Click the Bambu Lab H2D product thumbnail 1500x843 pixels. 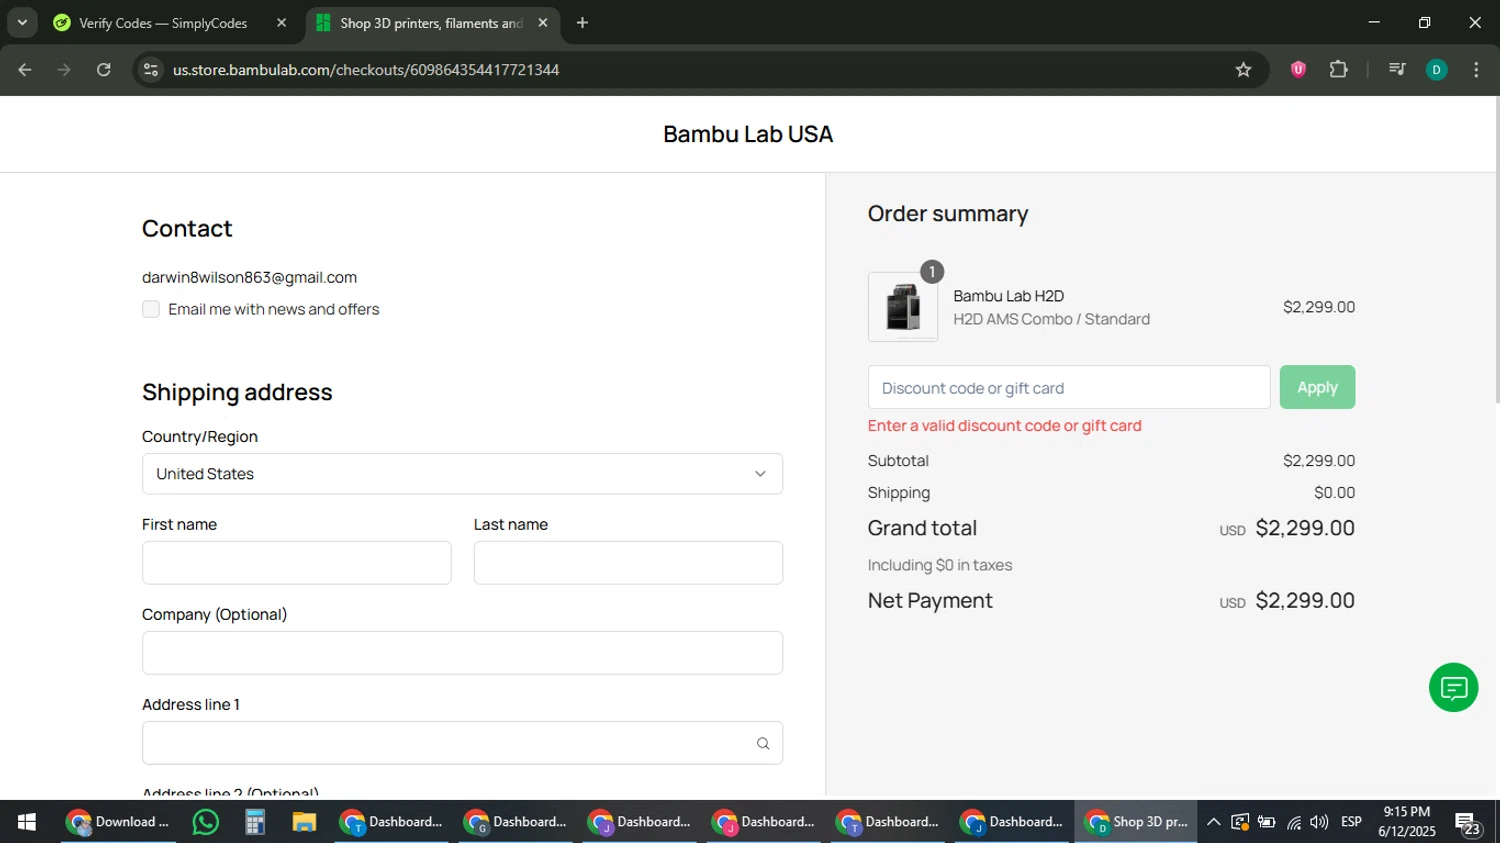pyautogui.click(x=903, y=307)
